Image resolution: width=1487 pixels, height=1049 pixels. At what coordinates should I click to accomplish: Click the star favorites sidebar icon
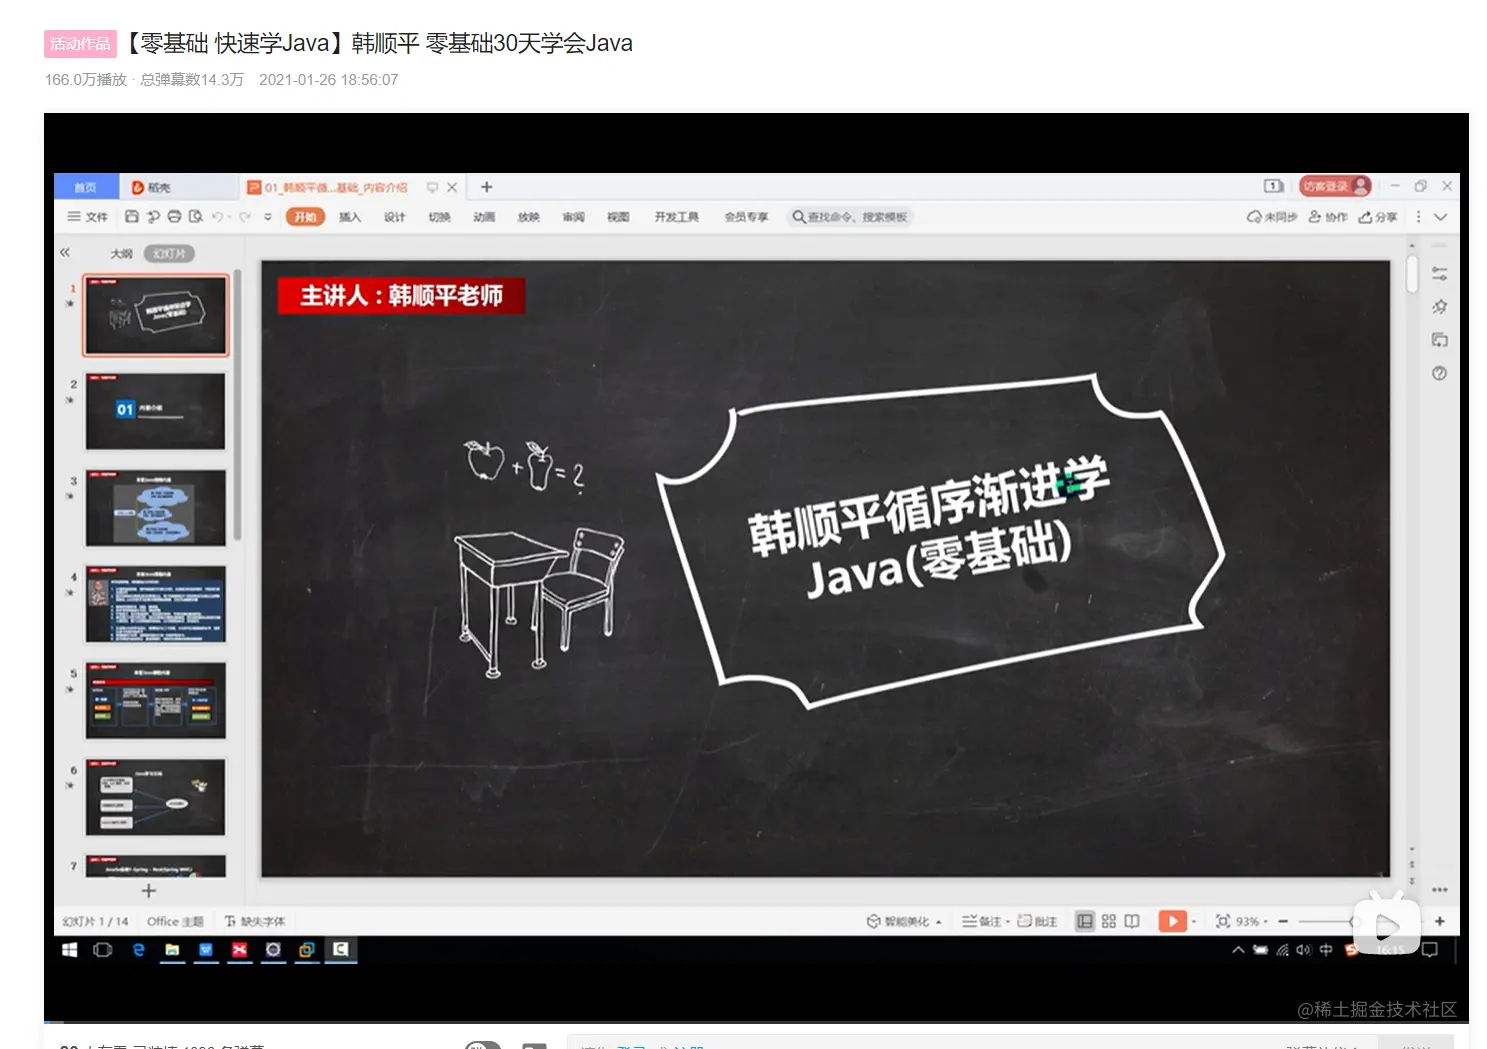click(1439, 307)
